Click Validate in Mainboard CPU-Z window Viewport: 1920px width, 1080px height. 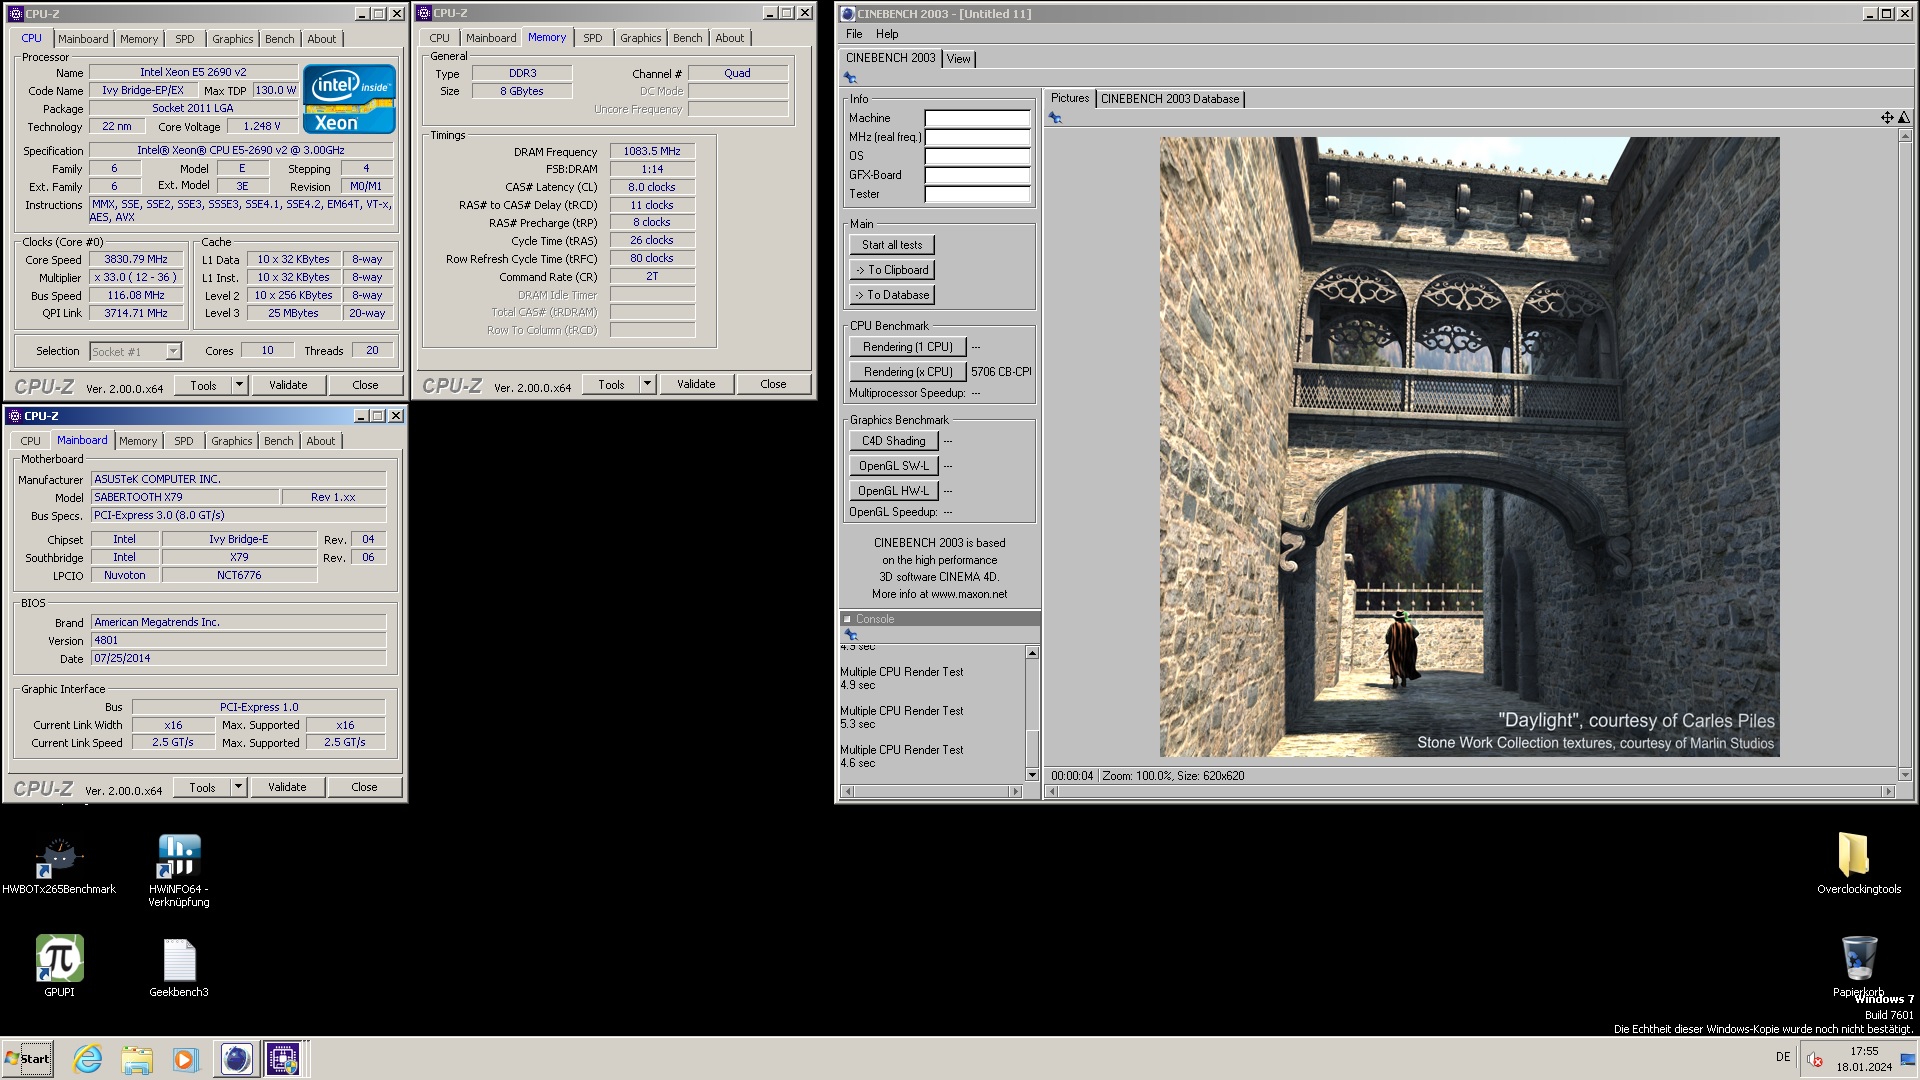click(x=287, y=787)
